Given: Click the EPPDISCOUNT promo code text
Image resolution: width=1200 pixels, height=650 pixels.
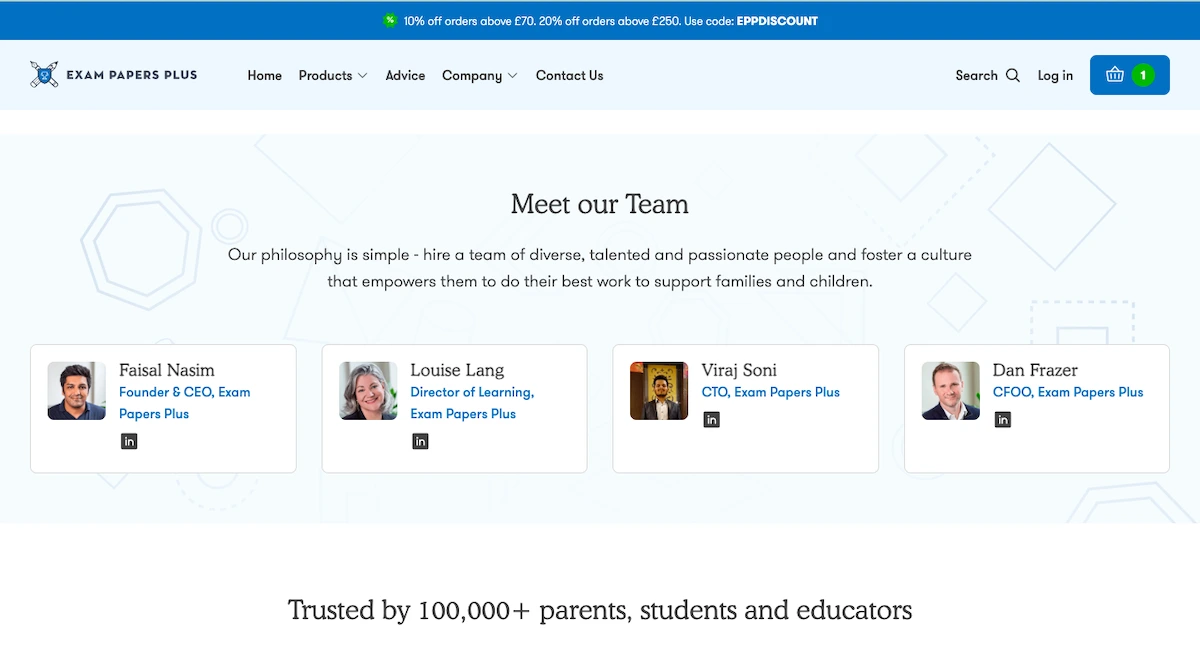Looking at the screenshot, I should pyautogui.click(x=777, y=20).
